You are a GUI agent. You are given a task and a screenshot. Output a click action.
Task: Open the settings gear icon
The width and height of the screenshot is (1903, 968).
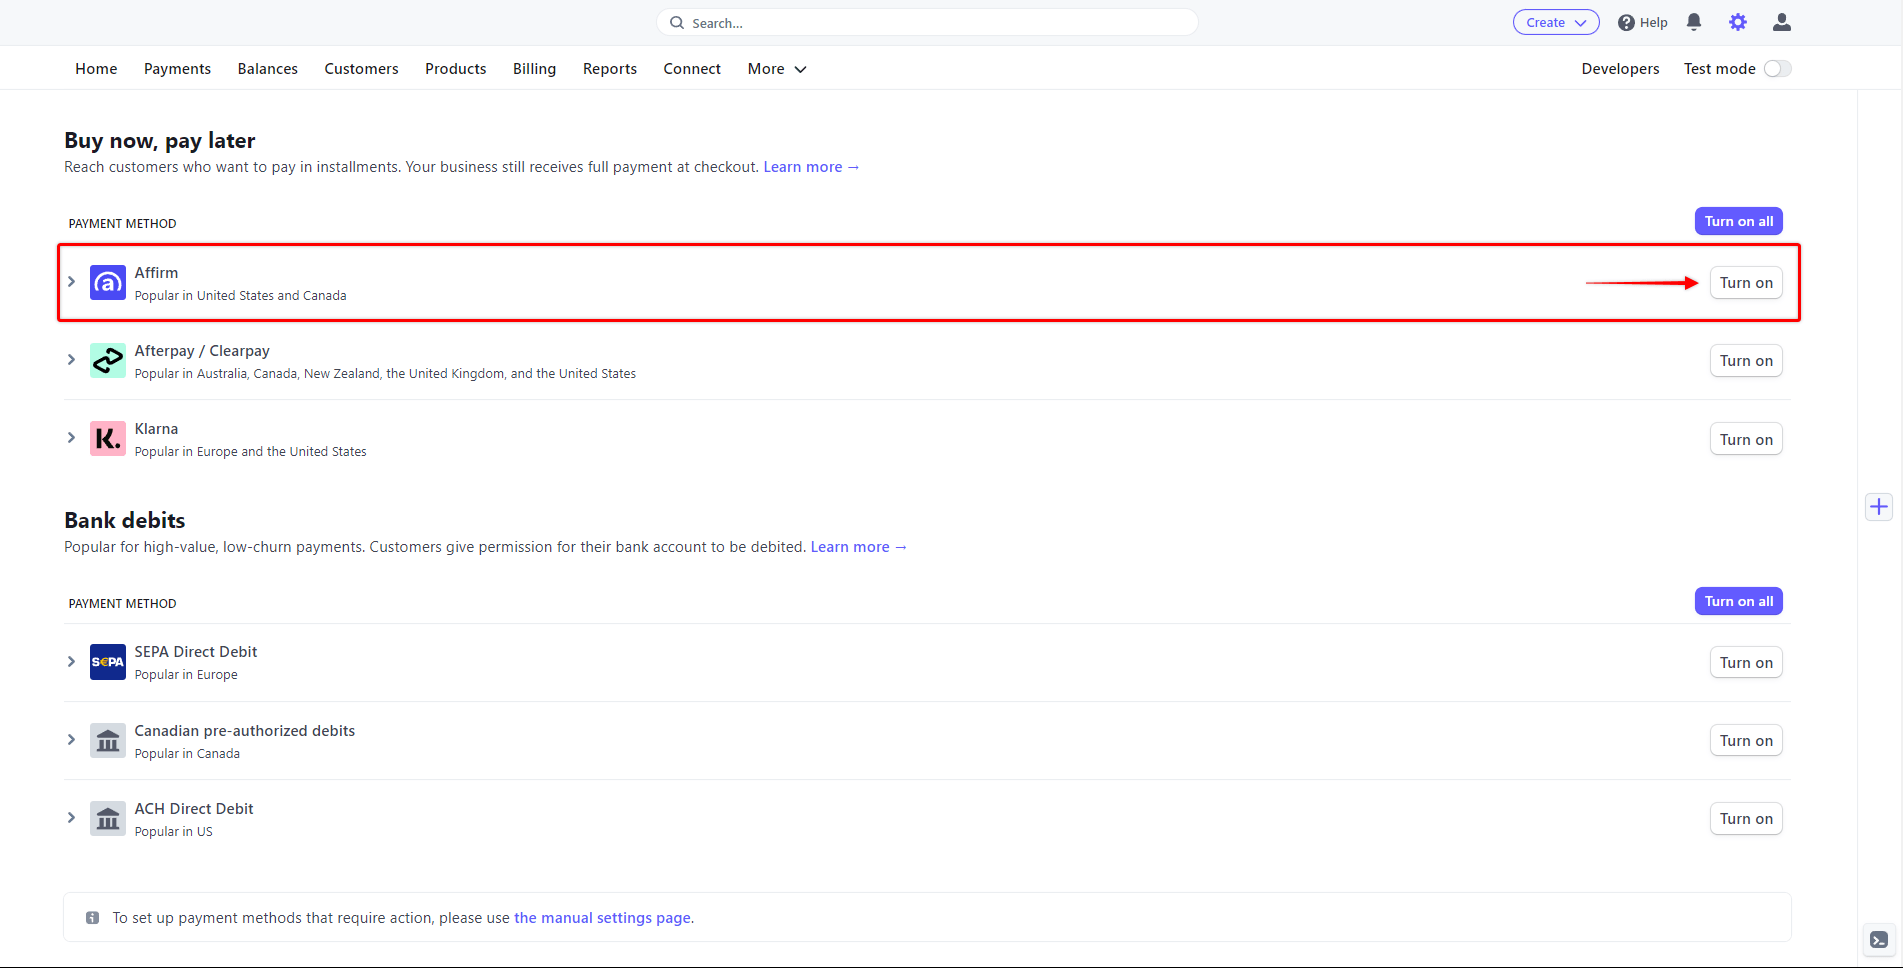(x=1737, y=21)
